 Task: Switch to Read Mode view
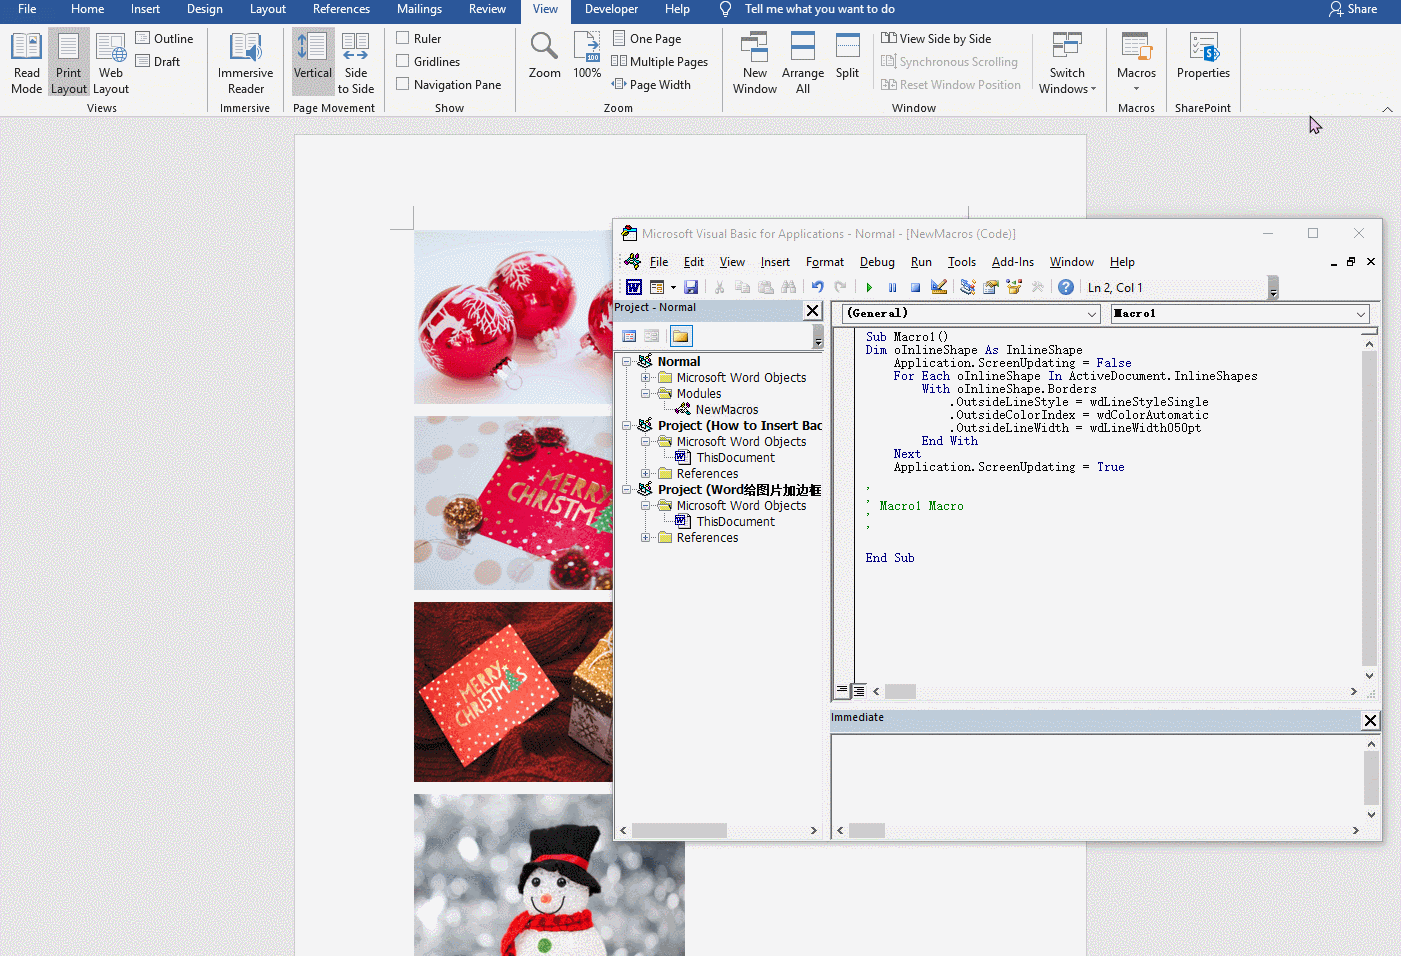click(x=27, y=63)
